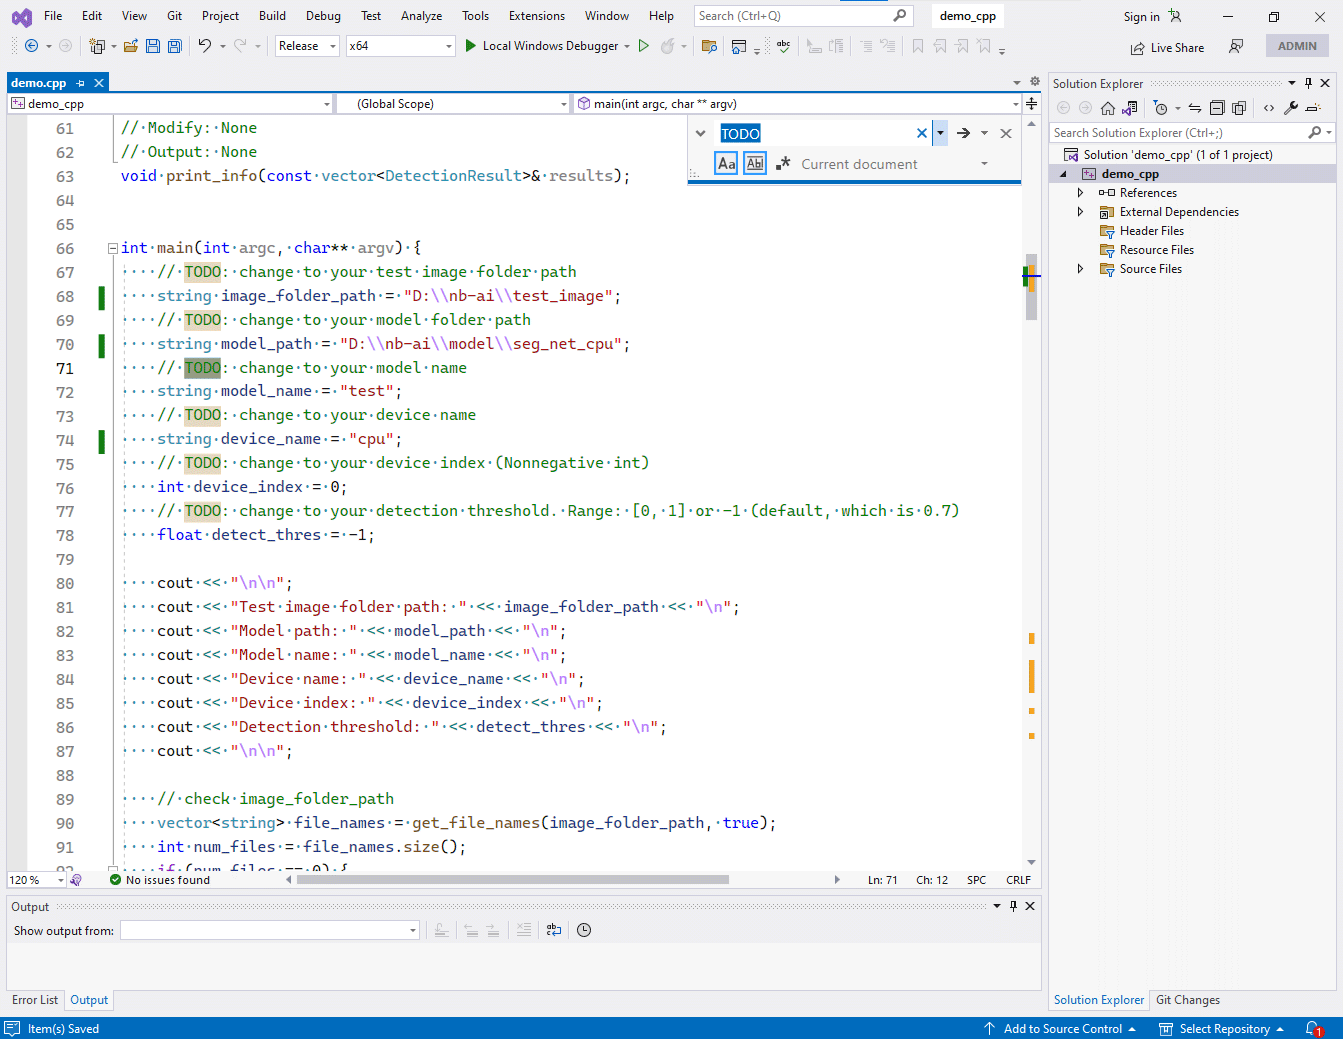Expand the Source Files folder
This screenshot has height=1039, width=1343.
click(1080, 269)
